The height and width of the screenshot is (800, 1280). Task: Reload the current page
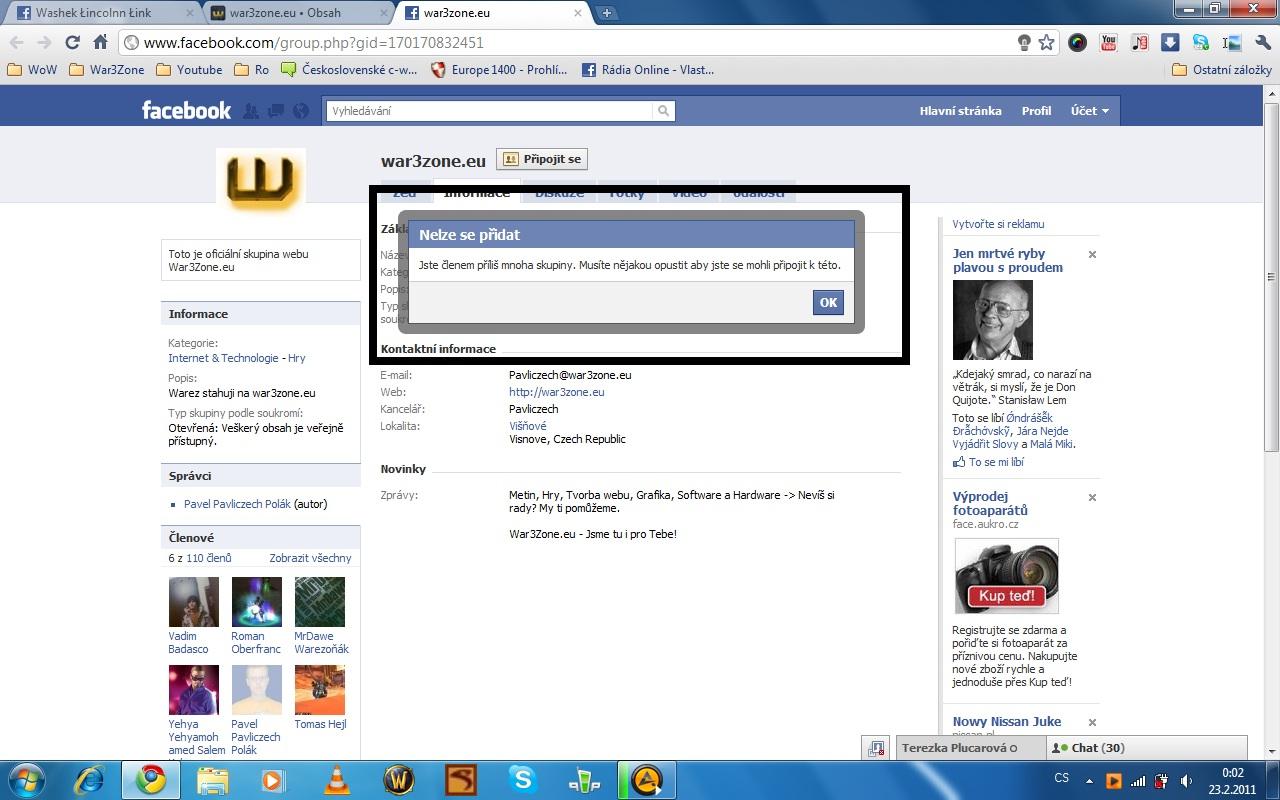[72, 43]
